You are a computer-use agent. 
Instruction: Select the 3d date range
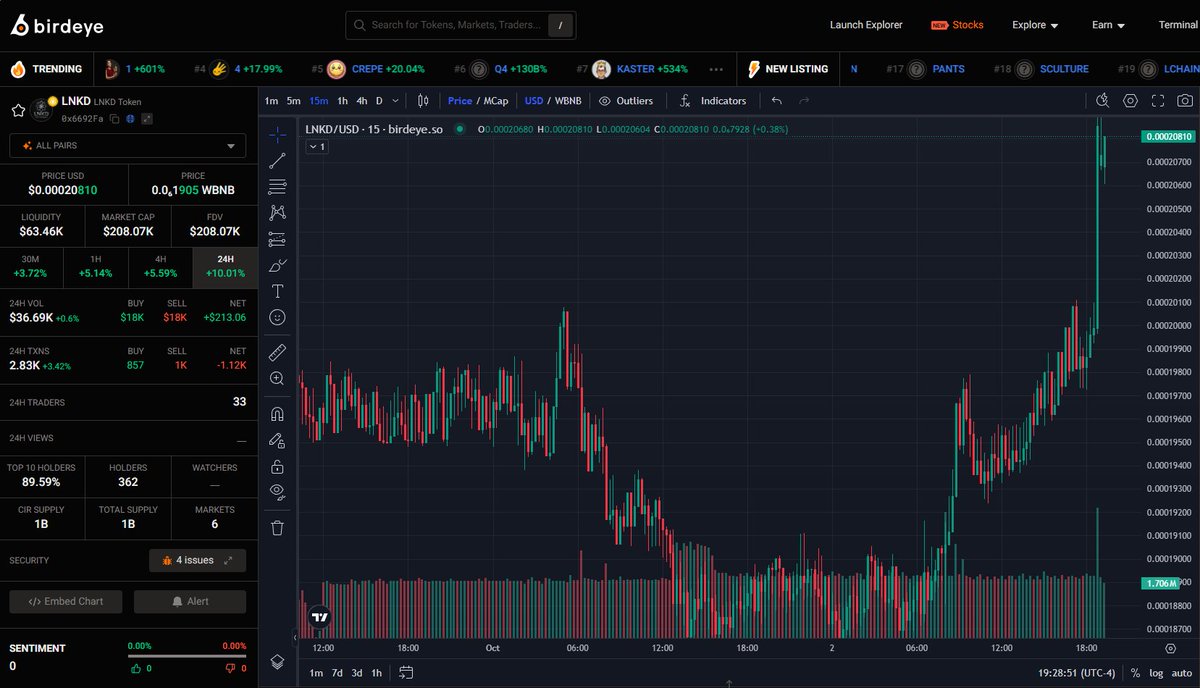click(x=357, y=673)
